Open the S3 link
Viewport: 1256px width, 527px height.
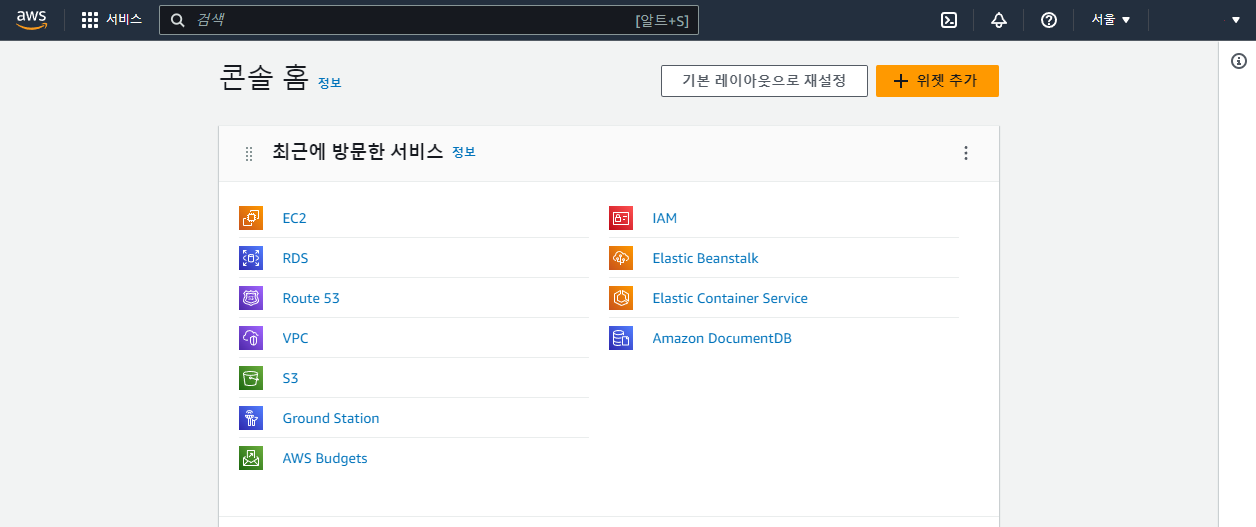tap(291, 378)
